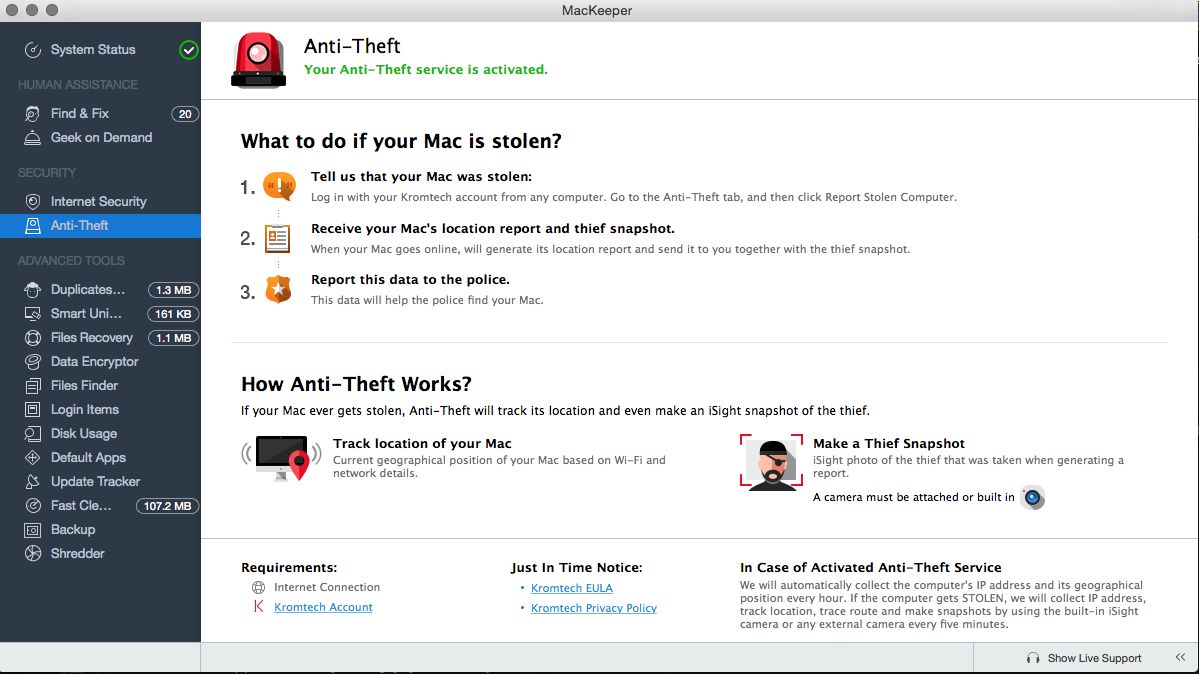Open the Kromtech Account link
The width and height of the screenshot is (1199, 674).
tap(323, 607)
